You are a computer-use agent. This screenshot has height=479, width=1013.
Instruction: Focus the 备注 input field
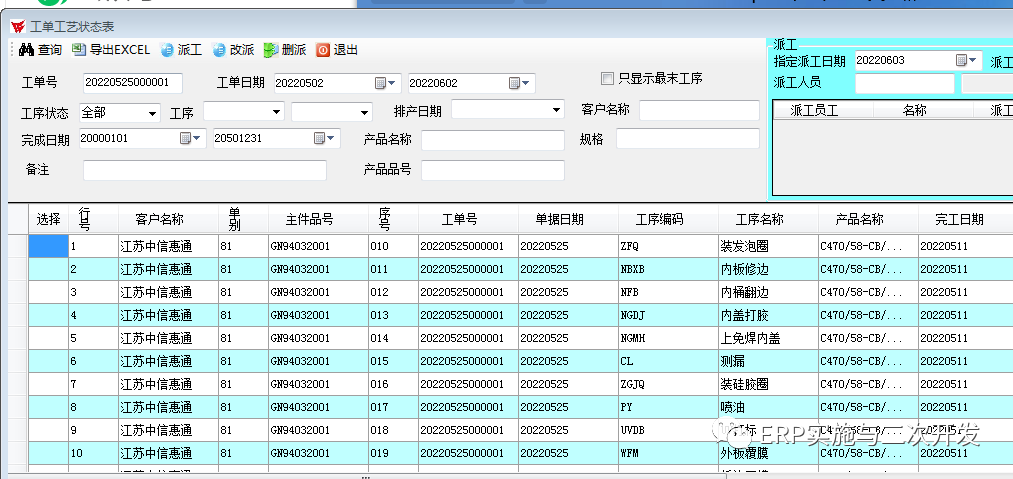pyautogui.click(x=205, y=170)
